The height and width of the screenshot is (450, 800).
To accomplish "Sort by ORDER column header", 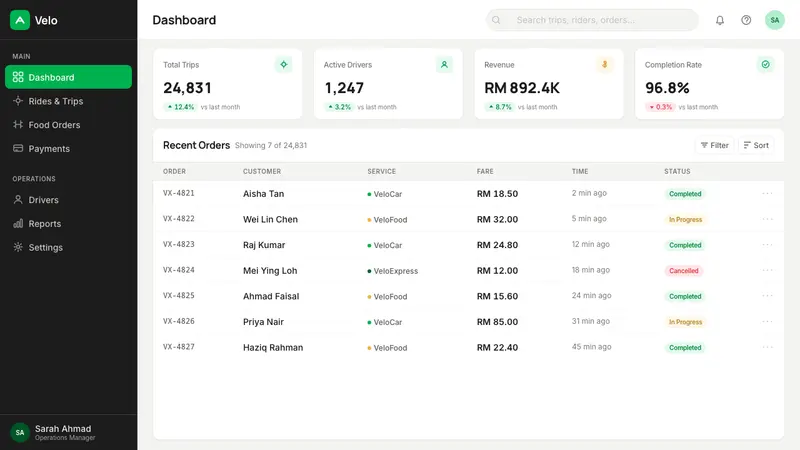I will point(174,171).
